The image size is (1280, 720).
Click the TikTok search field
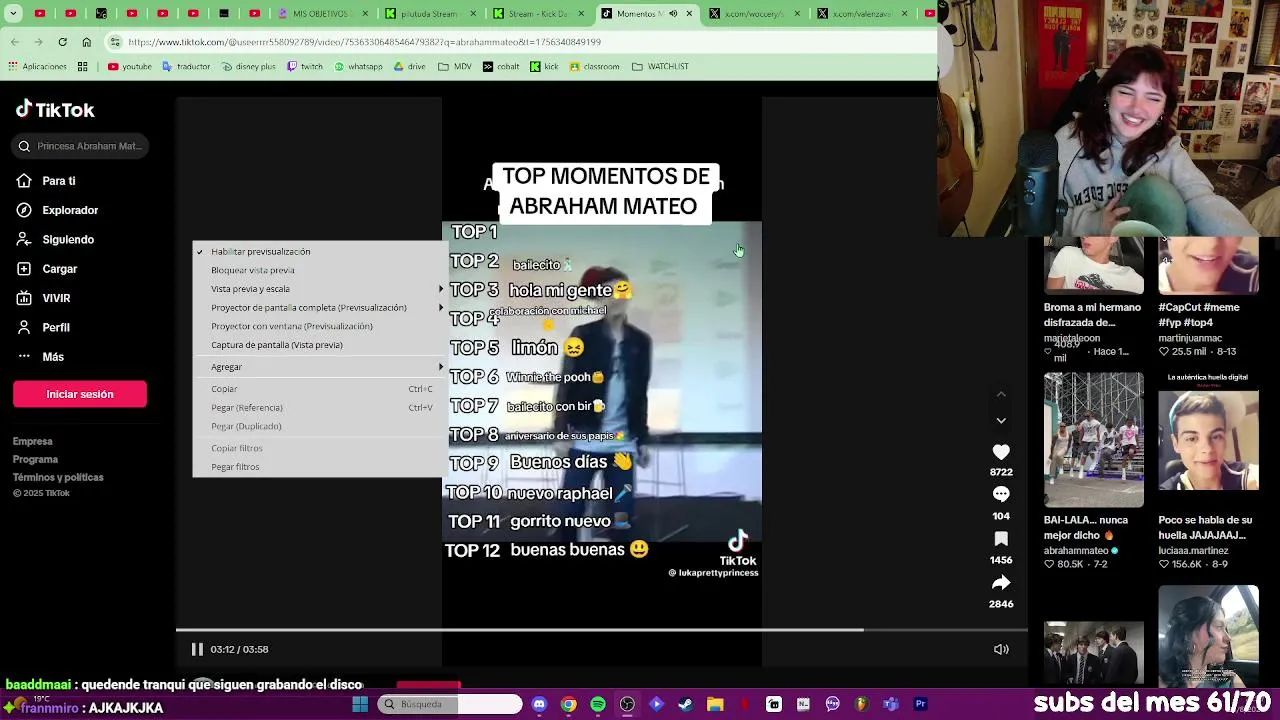[80, 146]
